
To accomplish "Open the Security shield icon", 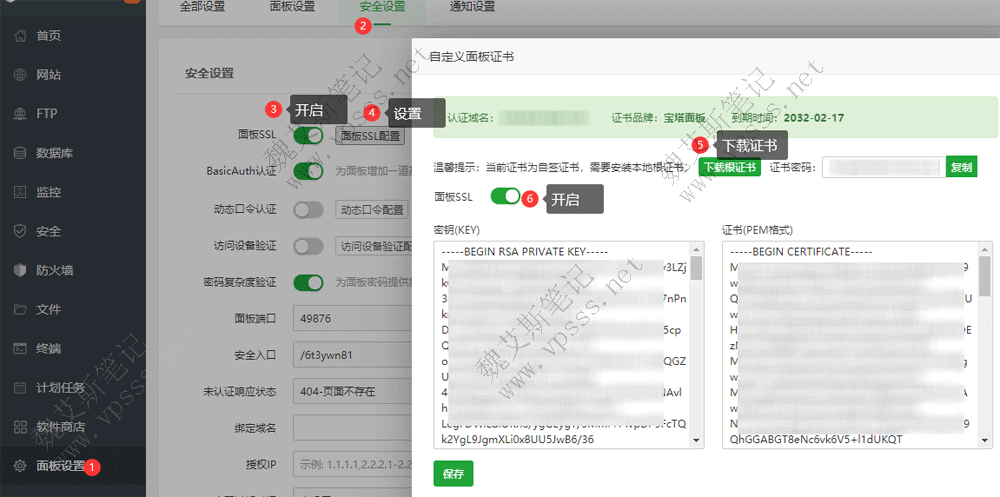I will [x=20, y=231].
